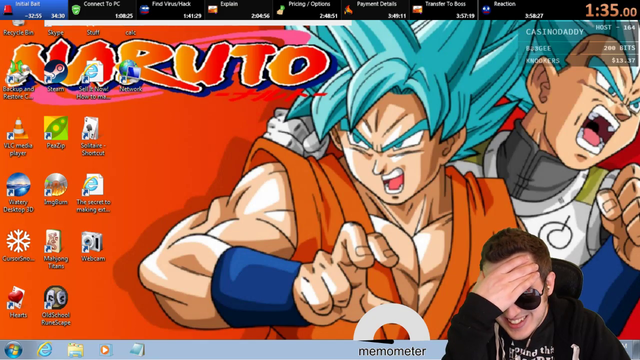Screen dimensions: 640x360
Task: Select the 'Reaction' split
Action: point(512,10)
